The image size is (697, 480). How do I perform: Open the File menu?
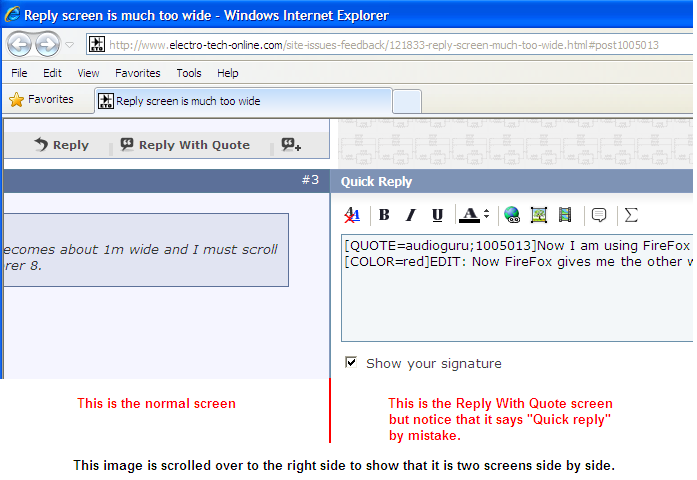[x=19, y=73]
